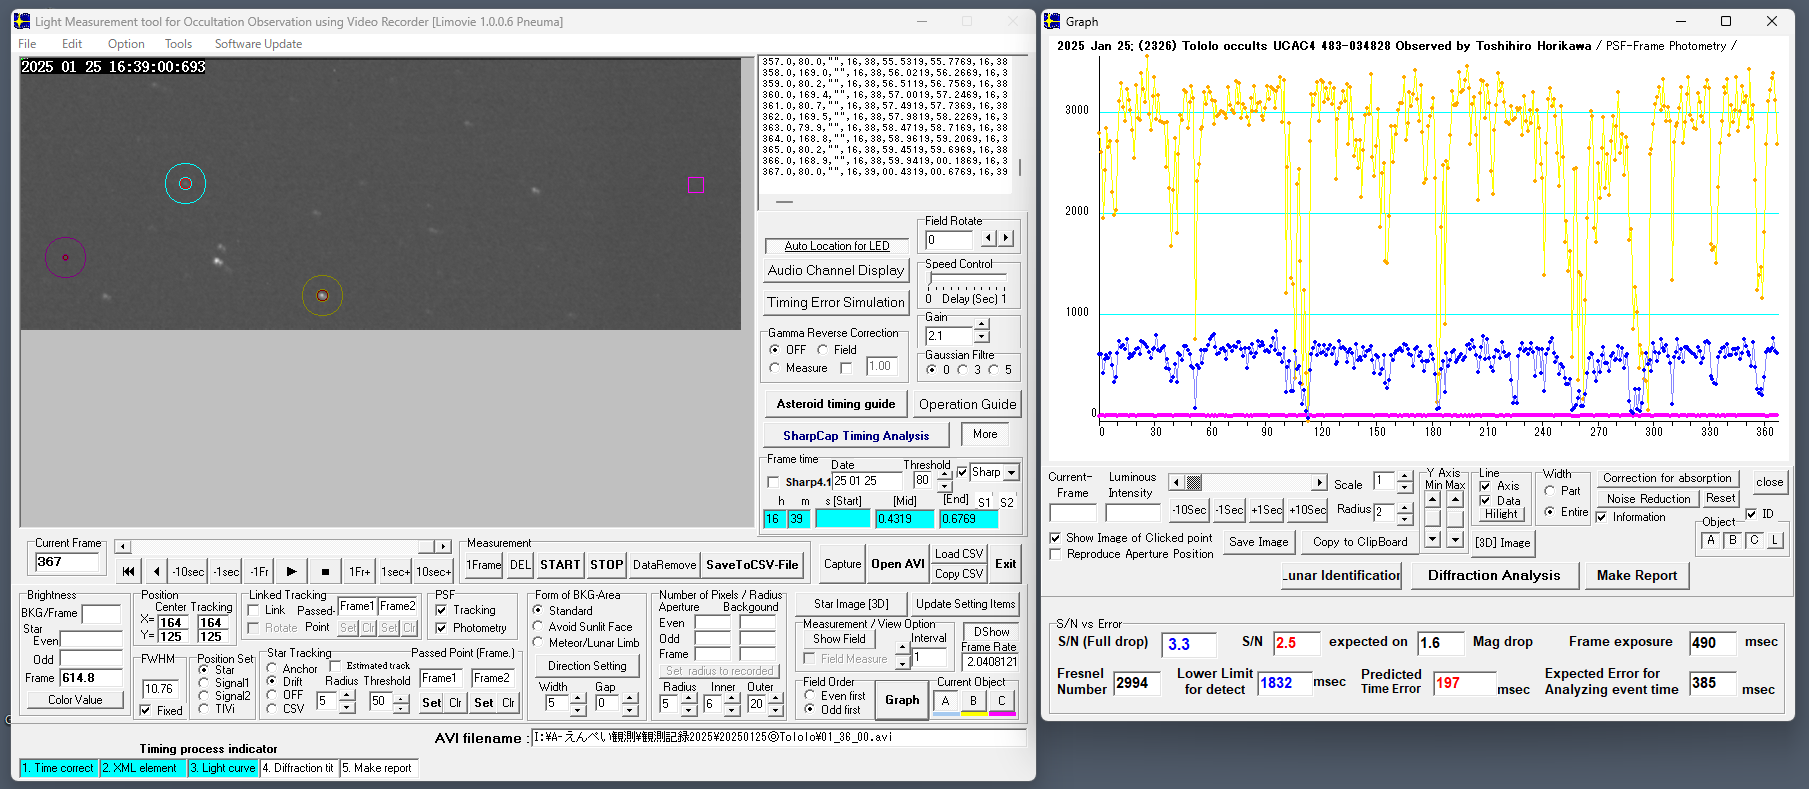Enable the Link checkbox in Linked Tracking
This screenshot has height=789, width=1809.
coord(254,610)
